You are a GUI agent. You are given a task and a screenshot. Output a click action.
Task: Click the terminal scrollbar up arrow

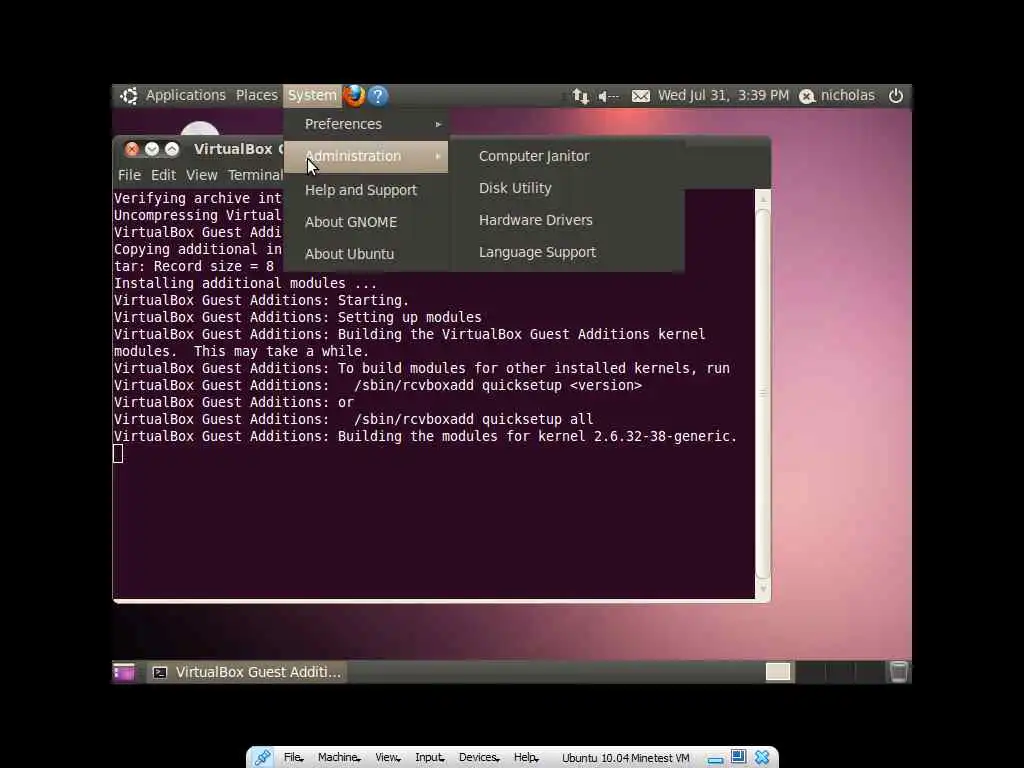point(763,199)
